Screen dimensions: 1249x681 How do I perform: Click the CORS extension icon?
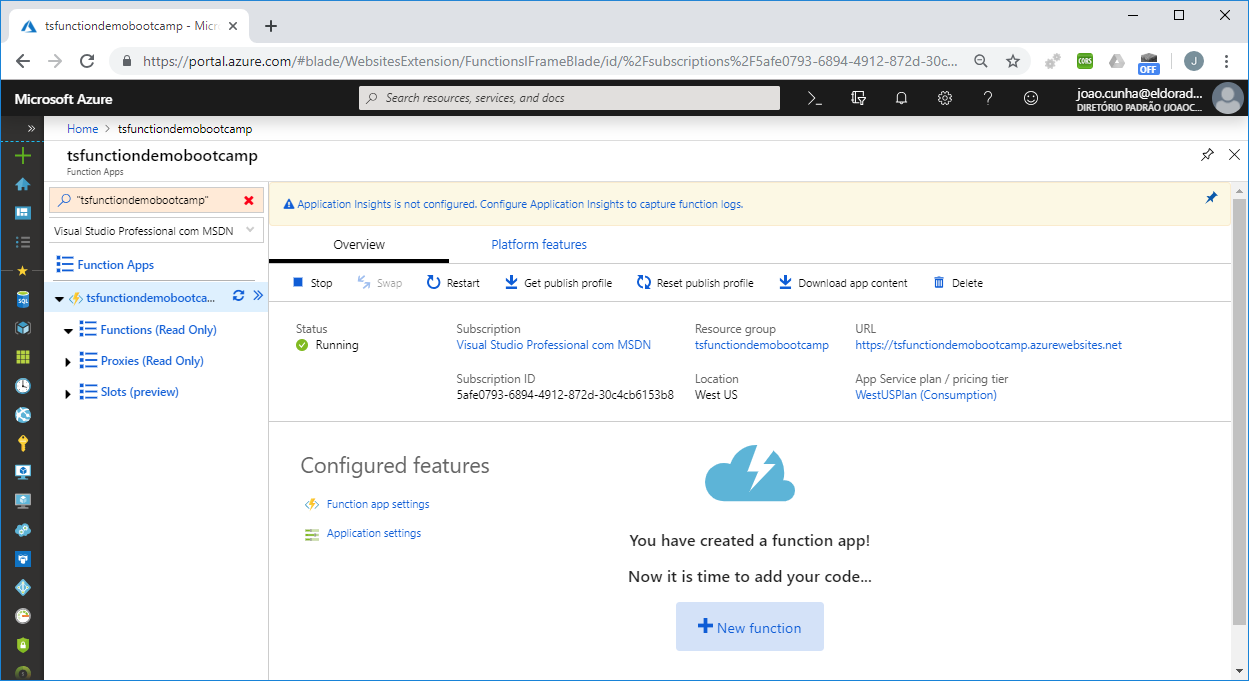point(1085,61)
